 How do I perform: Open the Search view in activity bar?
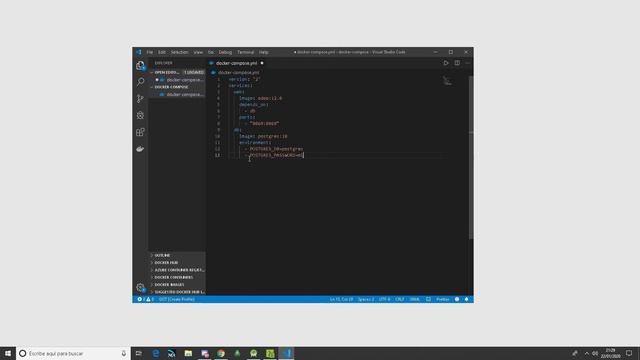(140, 82)
